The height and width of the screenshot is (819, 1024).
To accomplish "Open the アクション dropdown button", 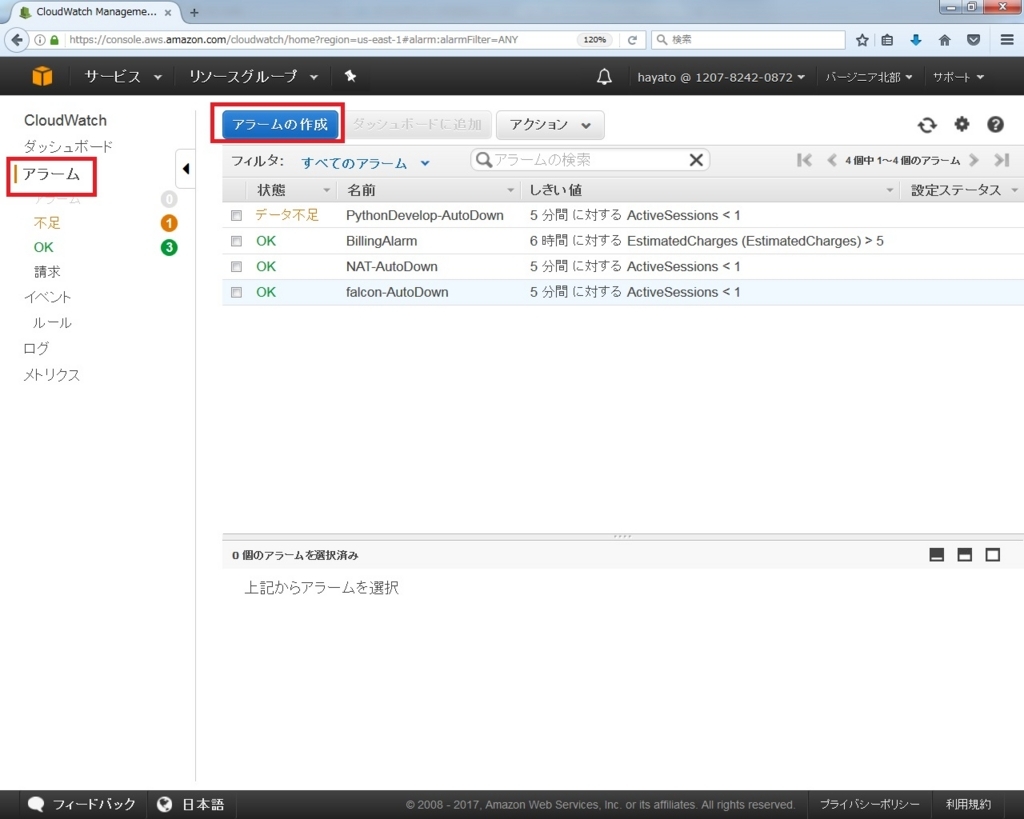I will (550, 125).
